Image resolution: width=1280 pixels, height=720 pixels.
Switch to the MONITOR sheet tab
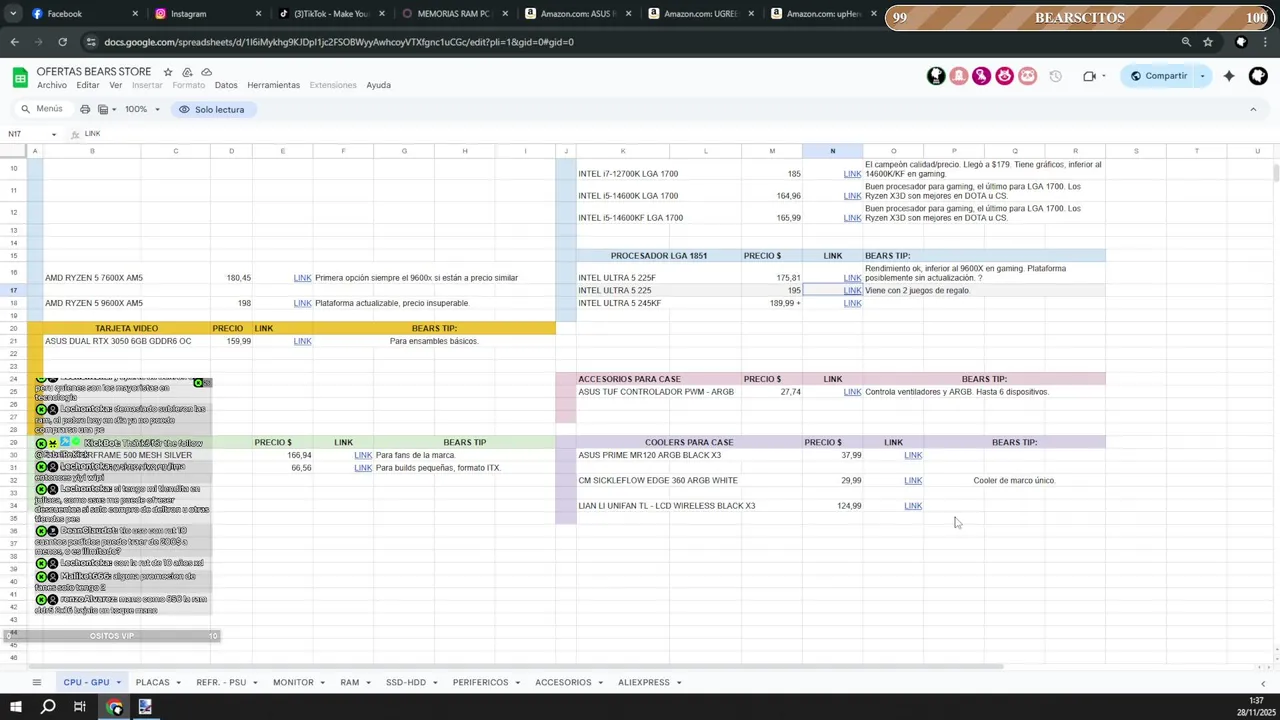click(x=293, y=682)
